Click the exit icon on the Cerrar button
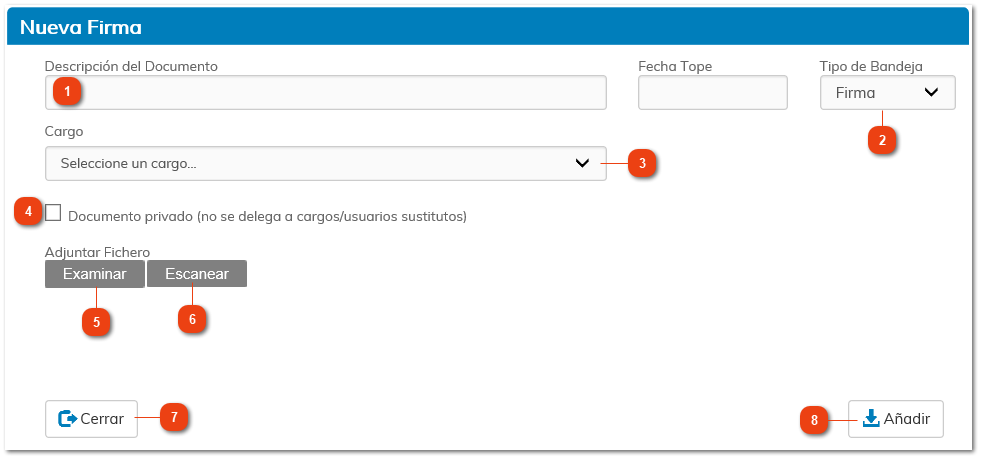981x459 pixels. 68,419
